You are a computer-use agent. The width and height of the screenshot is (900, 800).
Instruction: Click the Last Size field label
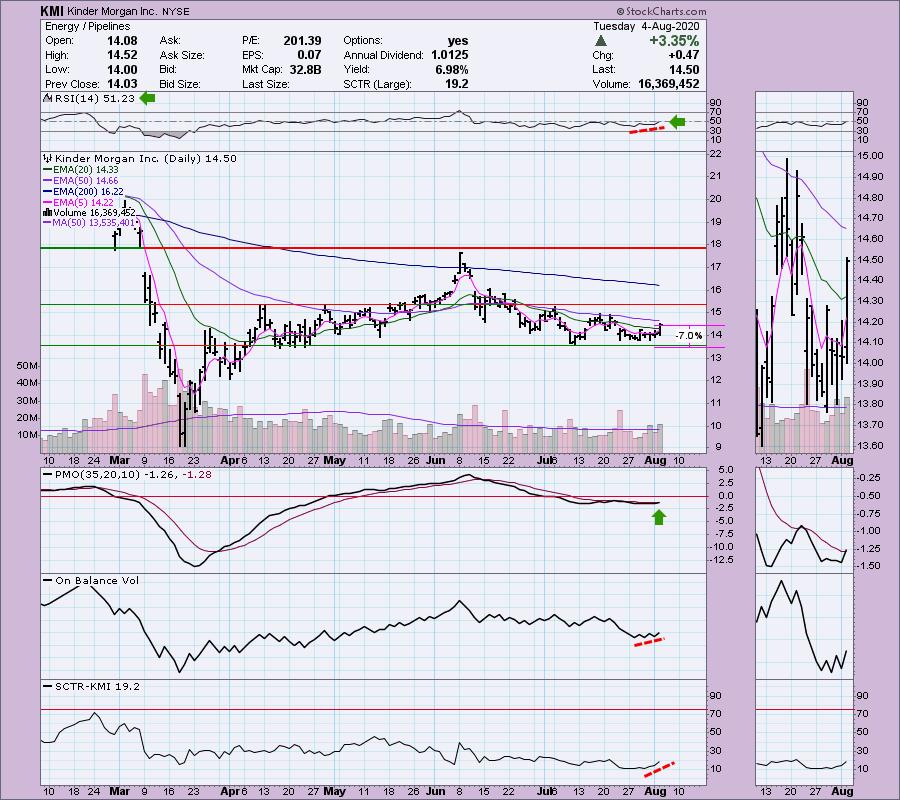coord(265,84)
